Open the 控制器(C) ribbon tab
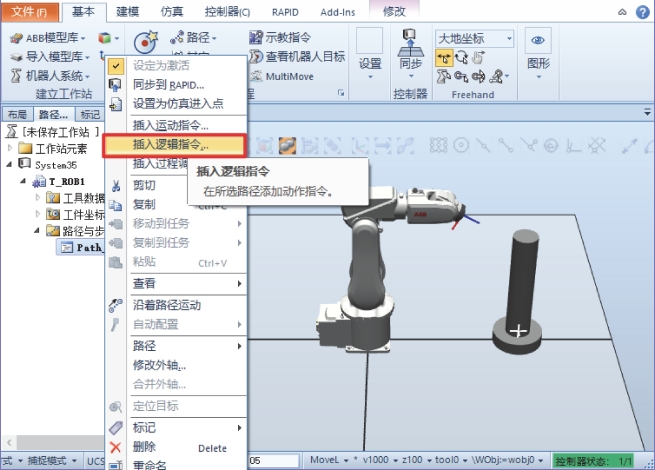655x470 pixels. point(227,12)
